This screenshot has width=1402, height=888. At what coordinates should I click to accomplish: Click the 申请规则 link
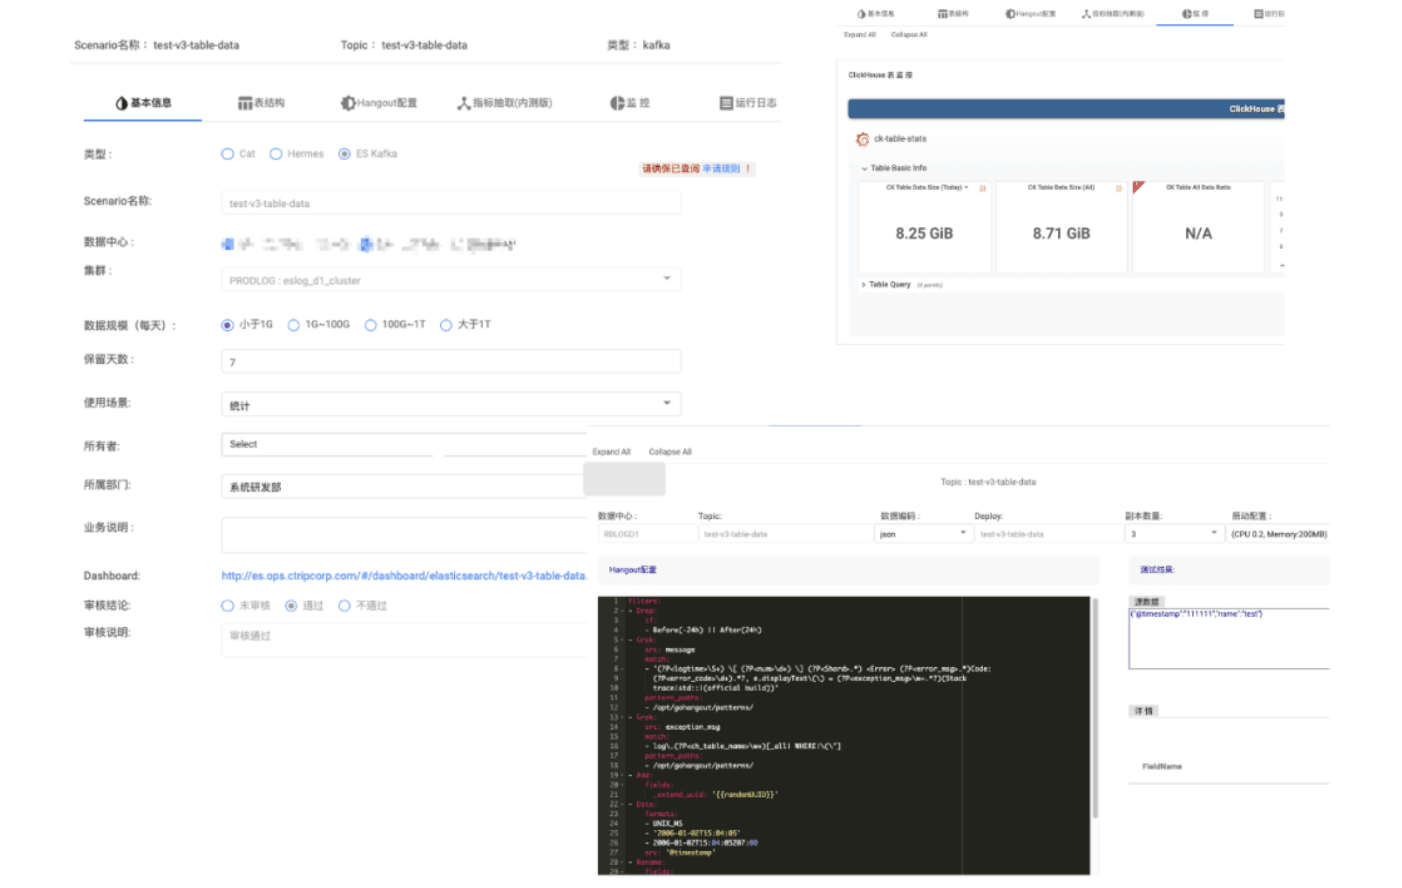(720, 169)
